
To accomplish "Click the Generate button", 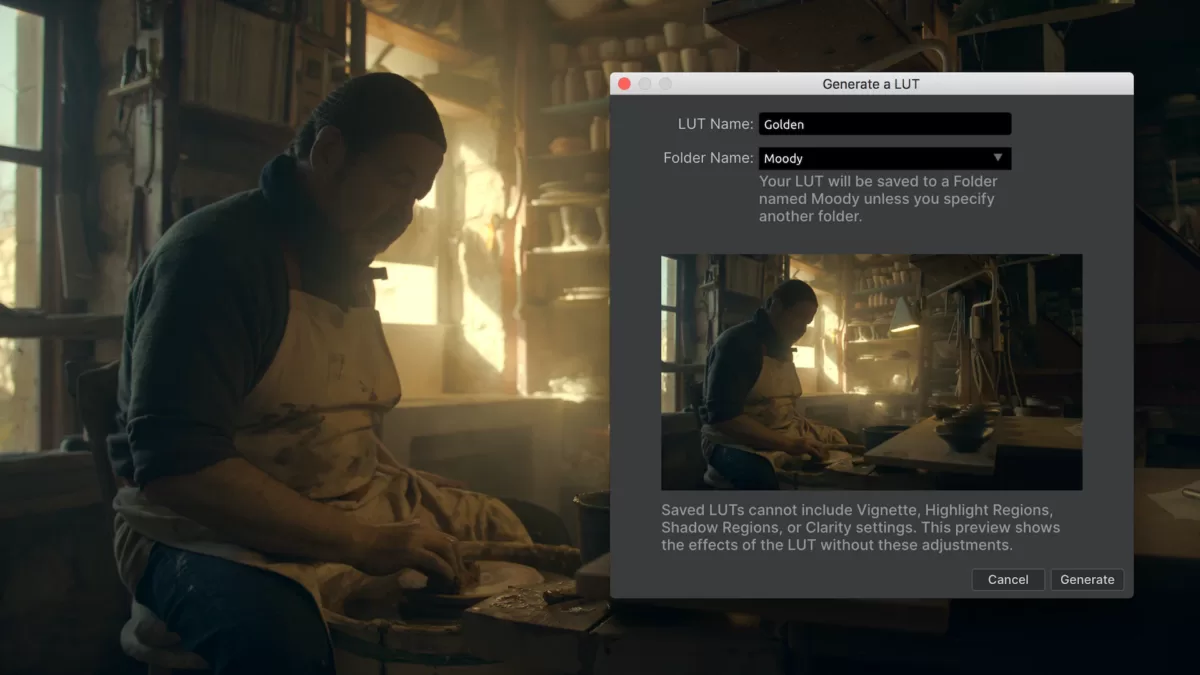I will click(x=1087, y=580).
